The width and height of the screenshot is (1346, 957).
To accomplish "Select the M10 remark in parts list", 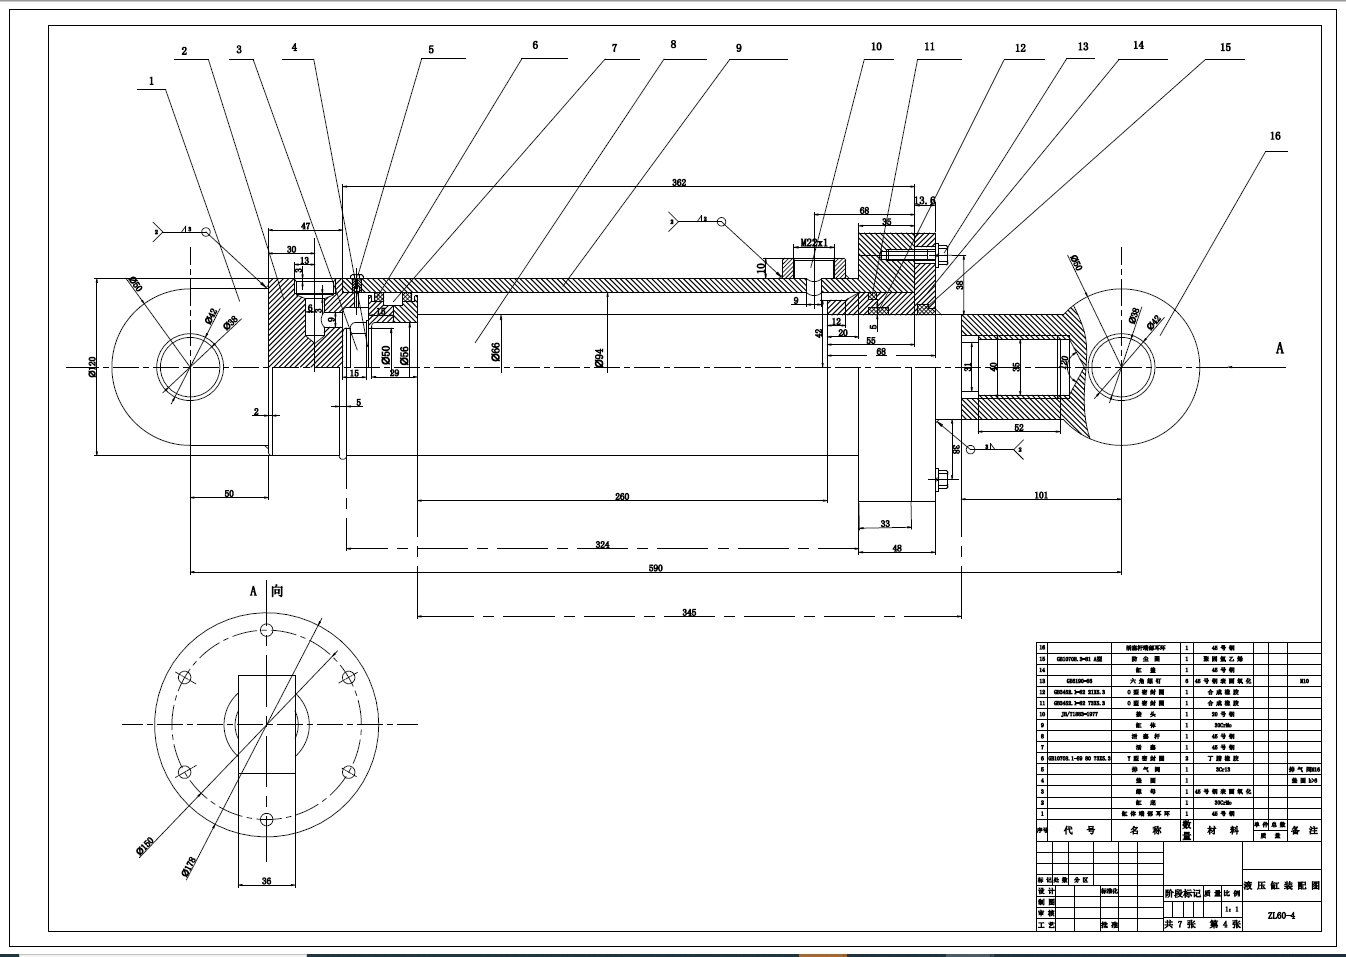I will click(x=1304, y=681).
